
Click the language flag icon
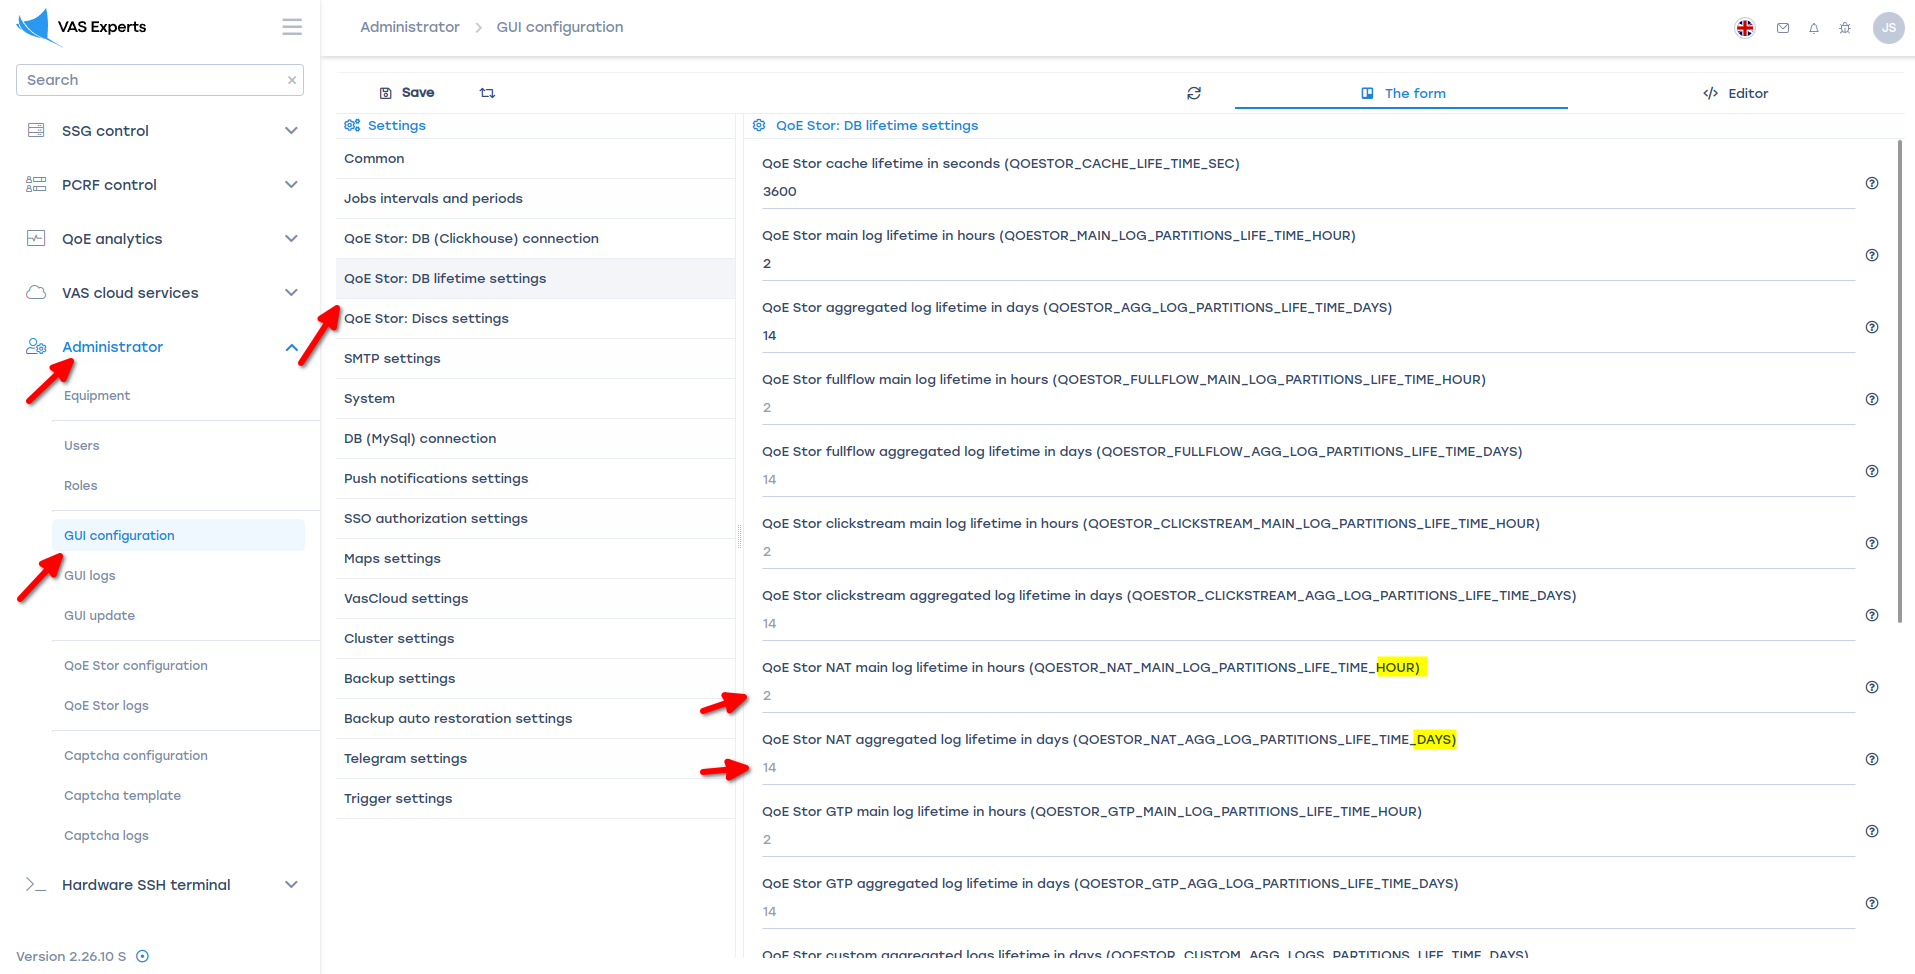pos(1744,28)
